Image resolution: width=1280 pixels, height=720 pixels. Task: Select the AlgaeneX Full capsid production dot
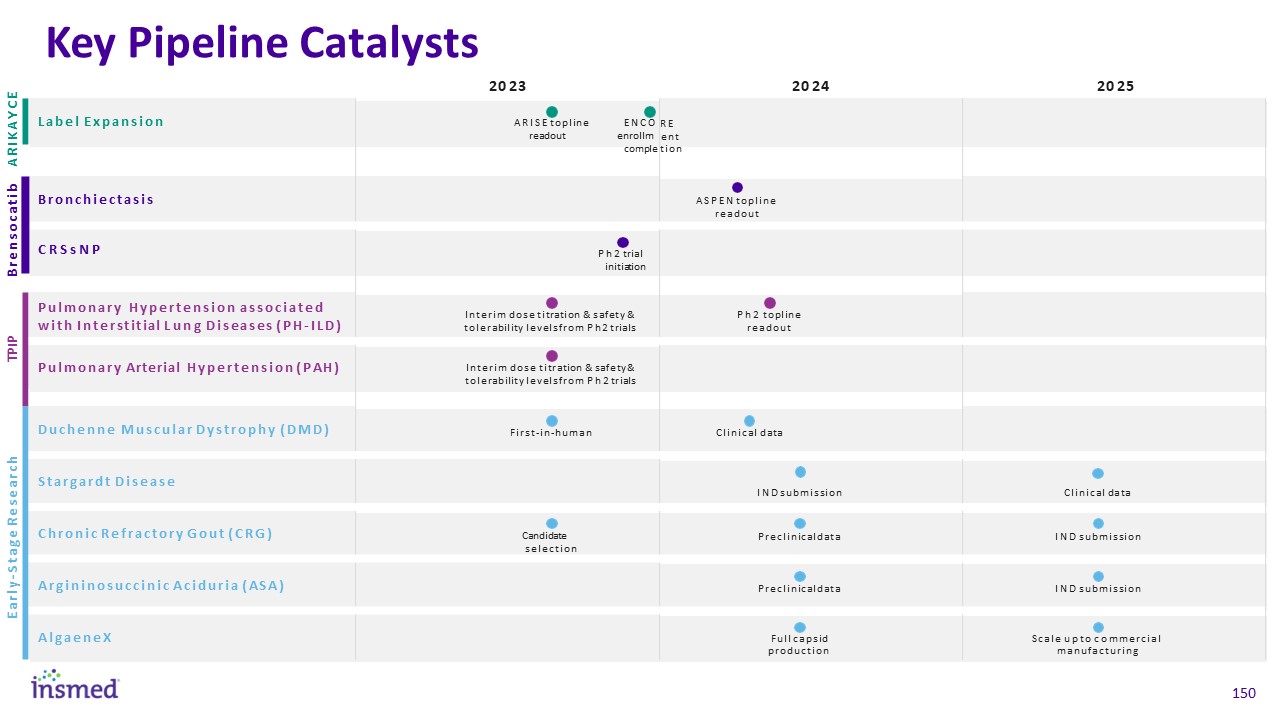pos(800,627)
